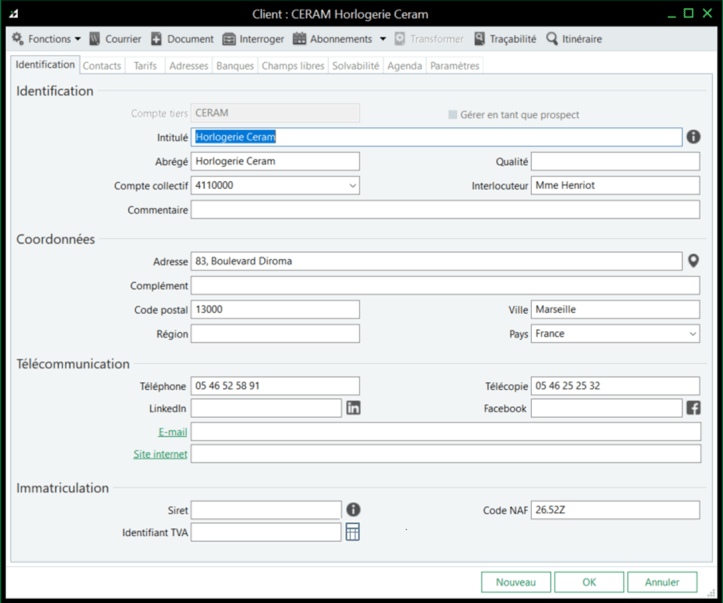Click the Facebook icon button
723x603 pixels.
(693, 408)
